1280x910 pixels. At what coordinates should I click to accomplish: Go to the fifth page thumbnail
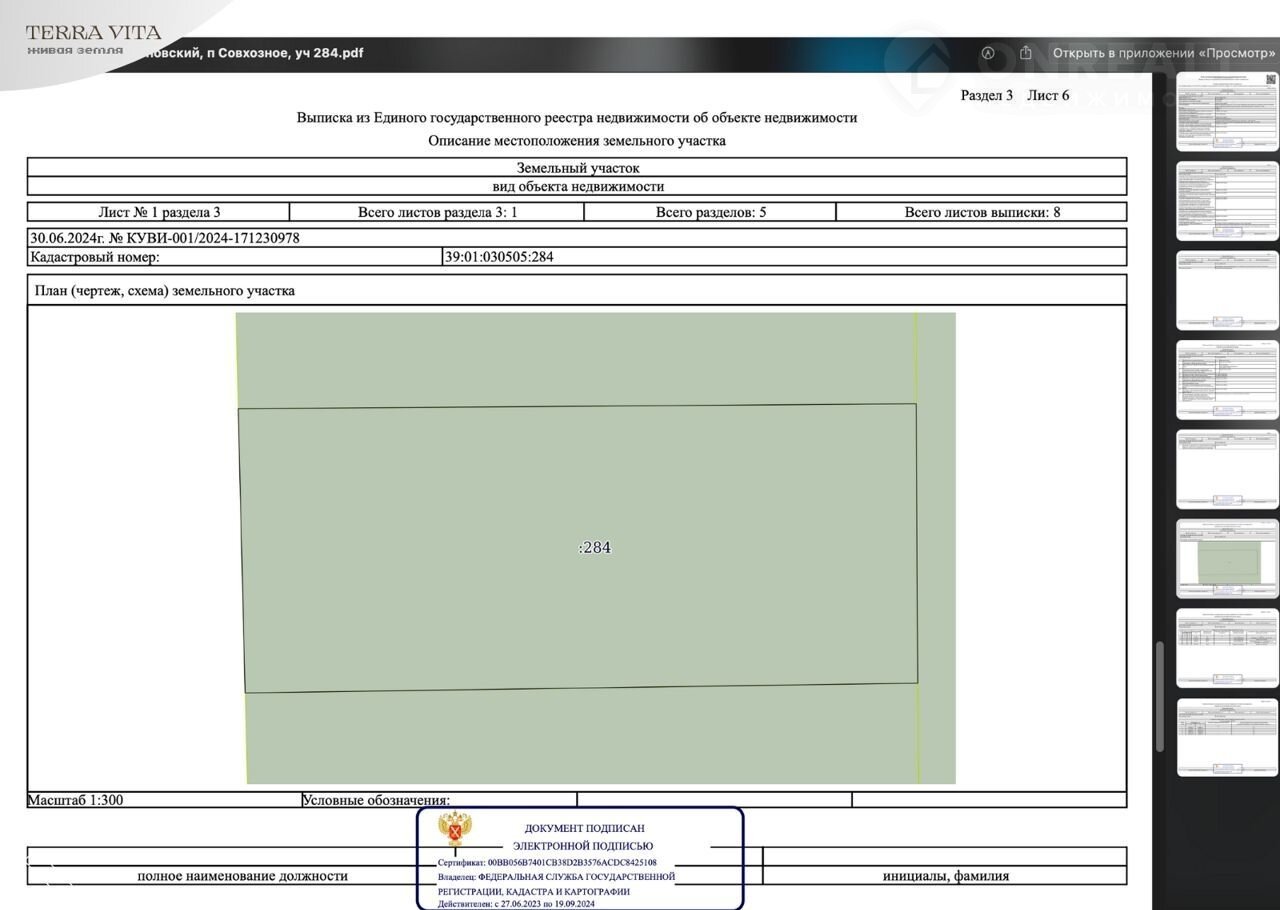click(x=1227, y=469)
